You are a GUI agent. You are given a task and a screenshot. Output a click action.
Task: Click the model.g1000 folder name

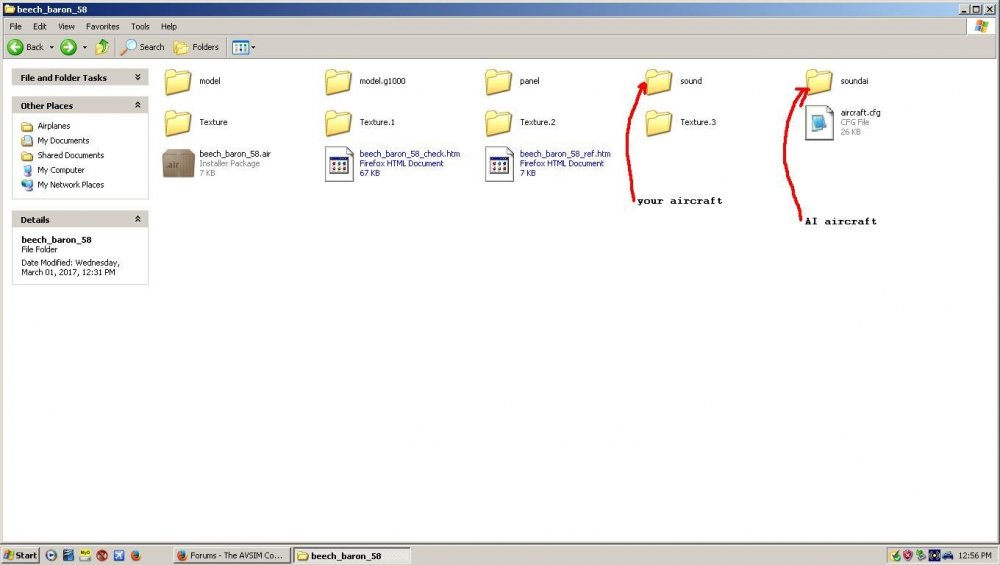point(382,81)
